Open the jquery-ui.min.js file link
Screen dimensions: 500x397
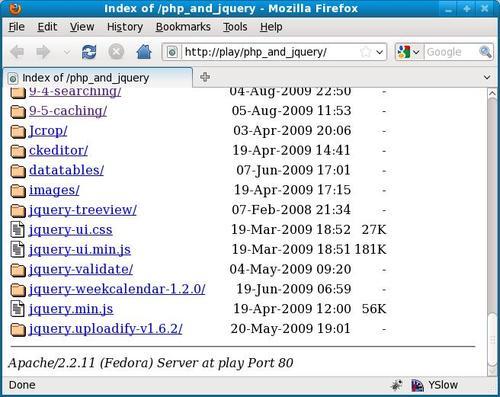80,249
